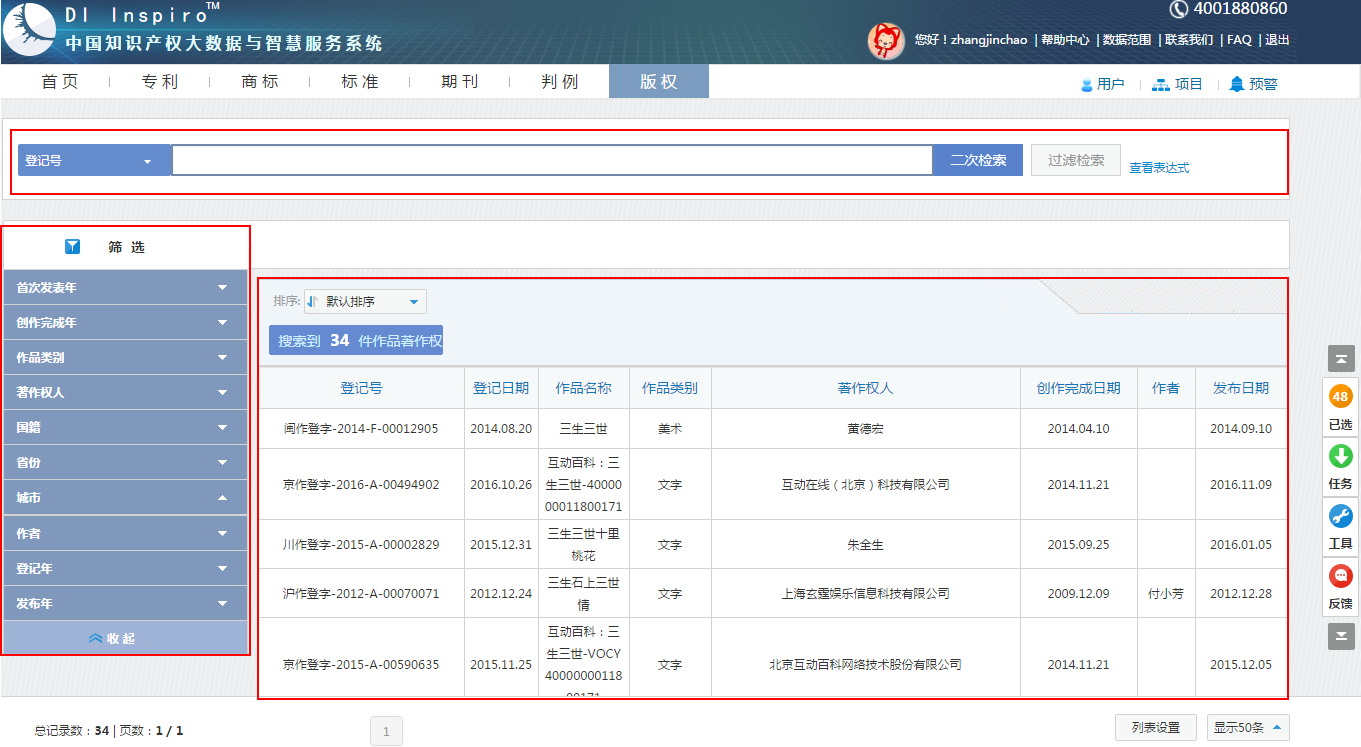Click the 列表设置 button

pos(1155,728)
